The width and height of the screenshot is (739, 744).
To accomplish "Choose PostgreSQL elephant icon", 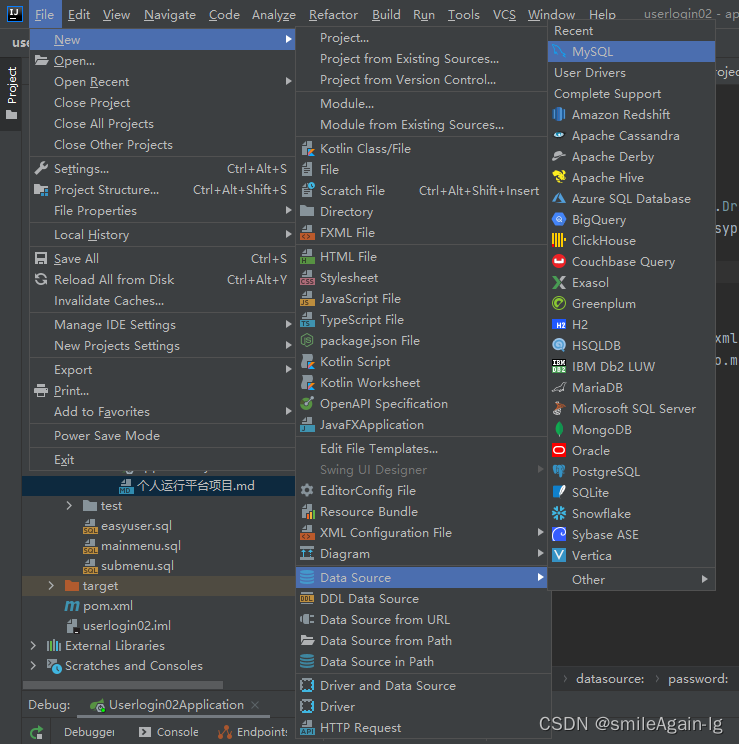I will [x=559, y=471].
